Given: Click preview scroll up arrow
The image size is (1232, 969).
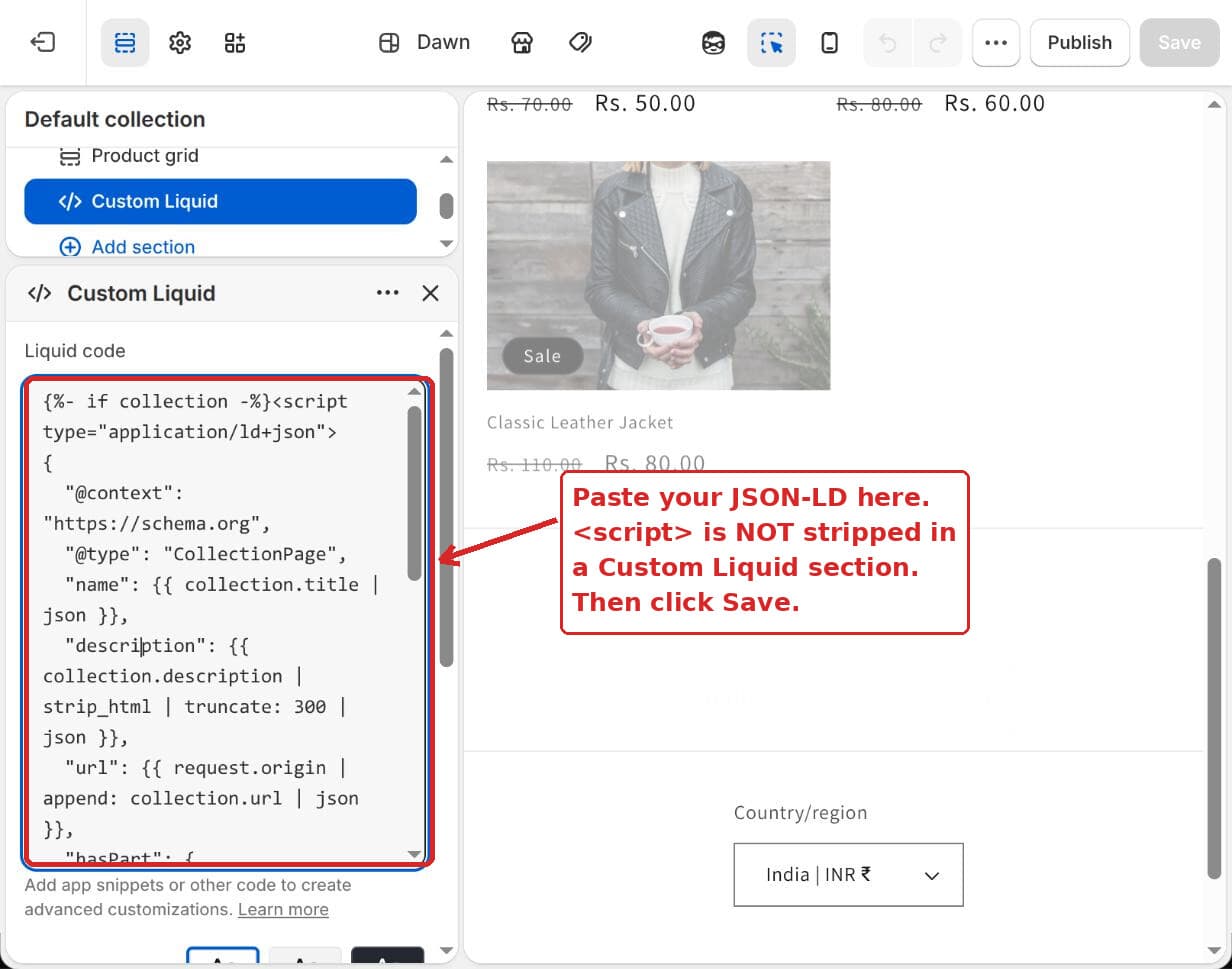Looking at the screenshot, I should tap(1215, 104).
